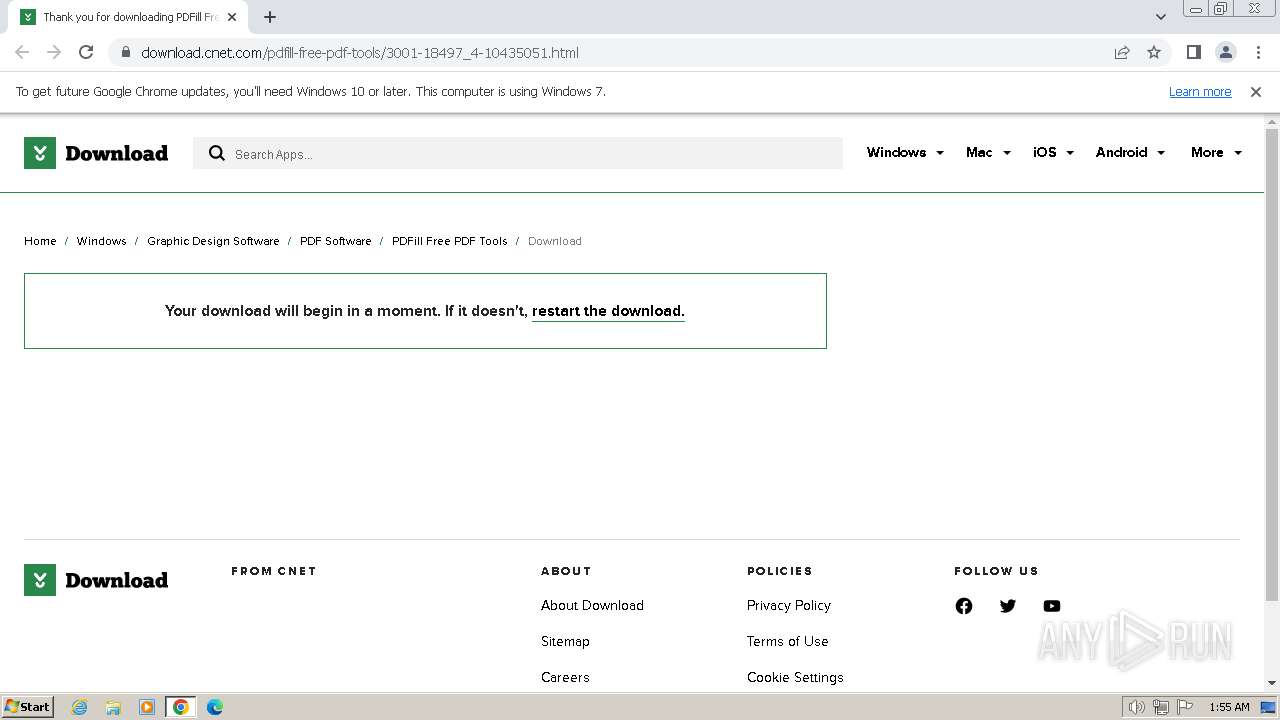Viewport: 1280px width, 720px height.
Task: Open the Facebook follow icon
Action: pos(964,606)
